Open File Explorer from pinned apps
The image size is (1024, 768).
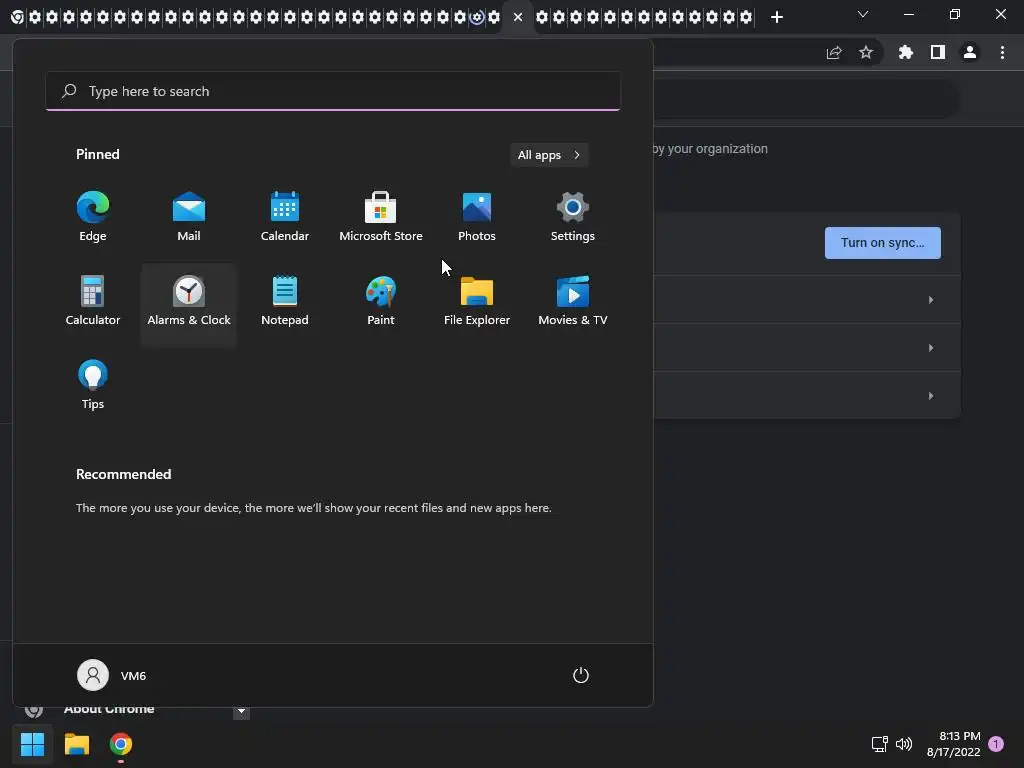477,302
